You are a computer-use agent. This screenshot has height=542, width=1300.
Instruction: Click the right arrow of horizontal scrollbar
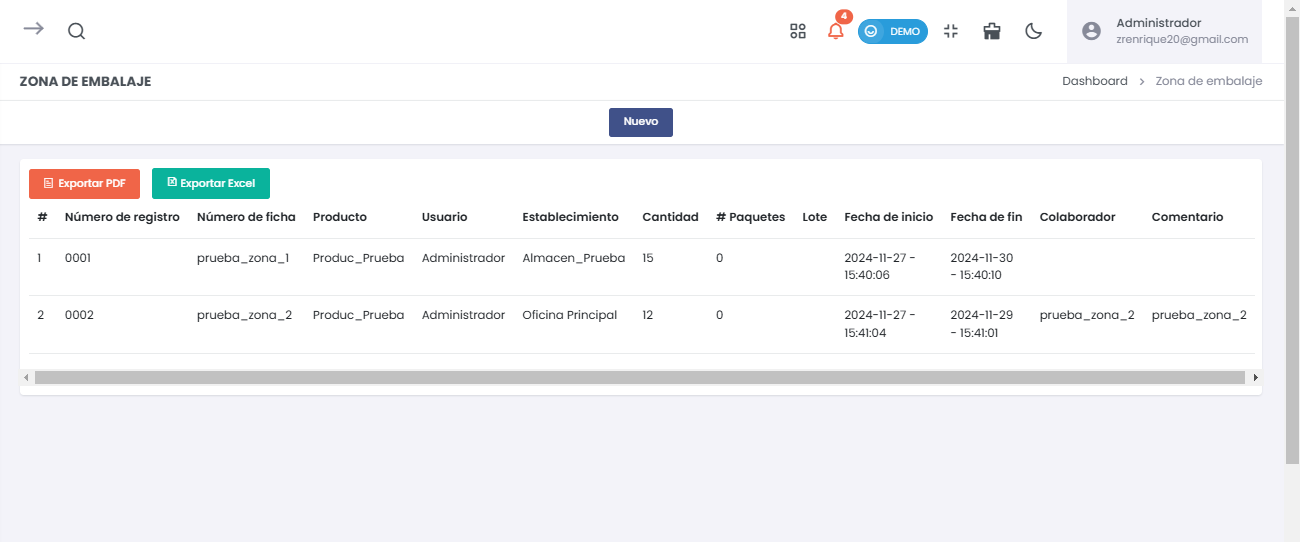tap(1255, 378)
